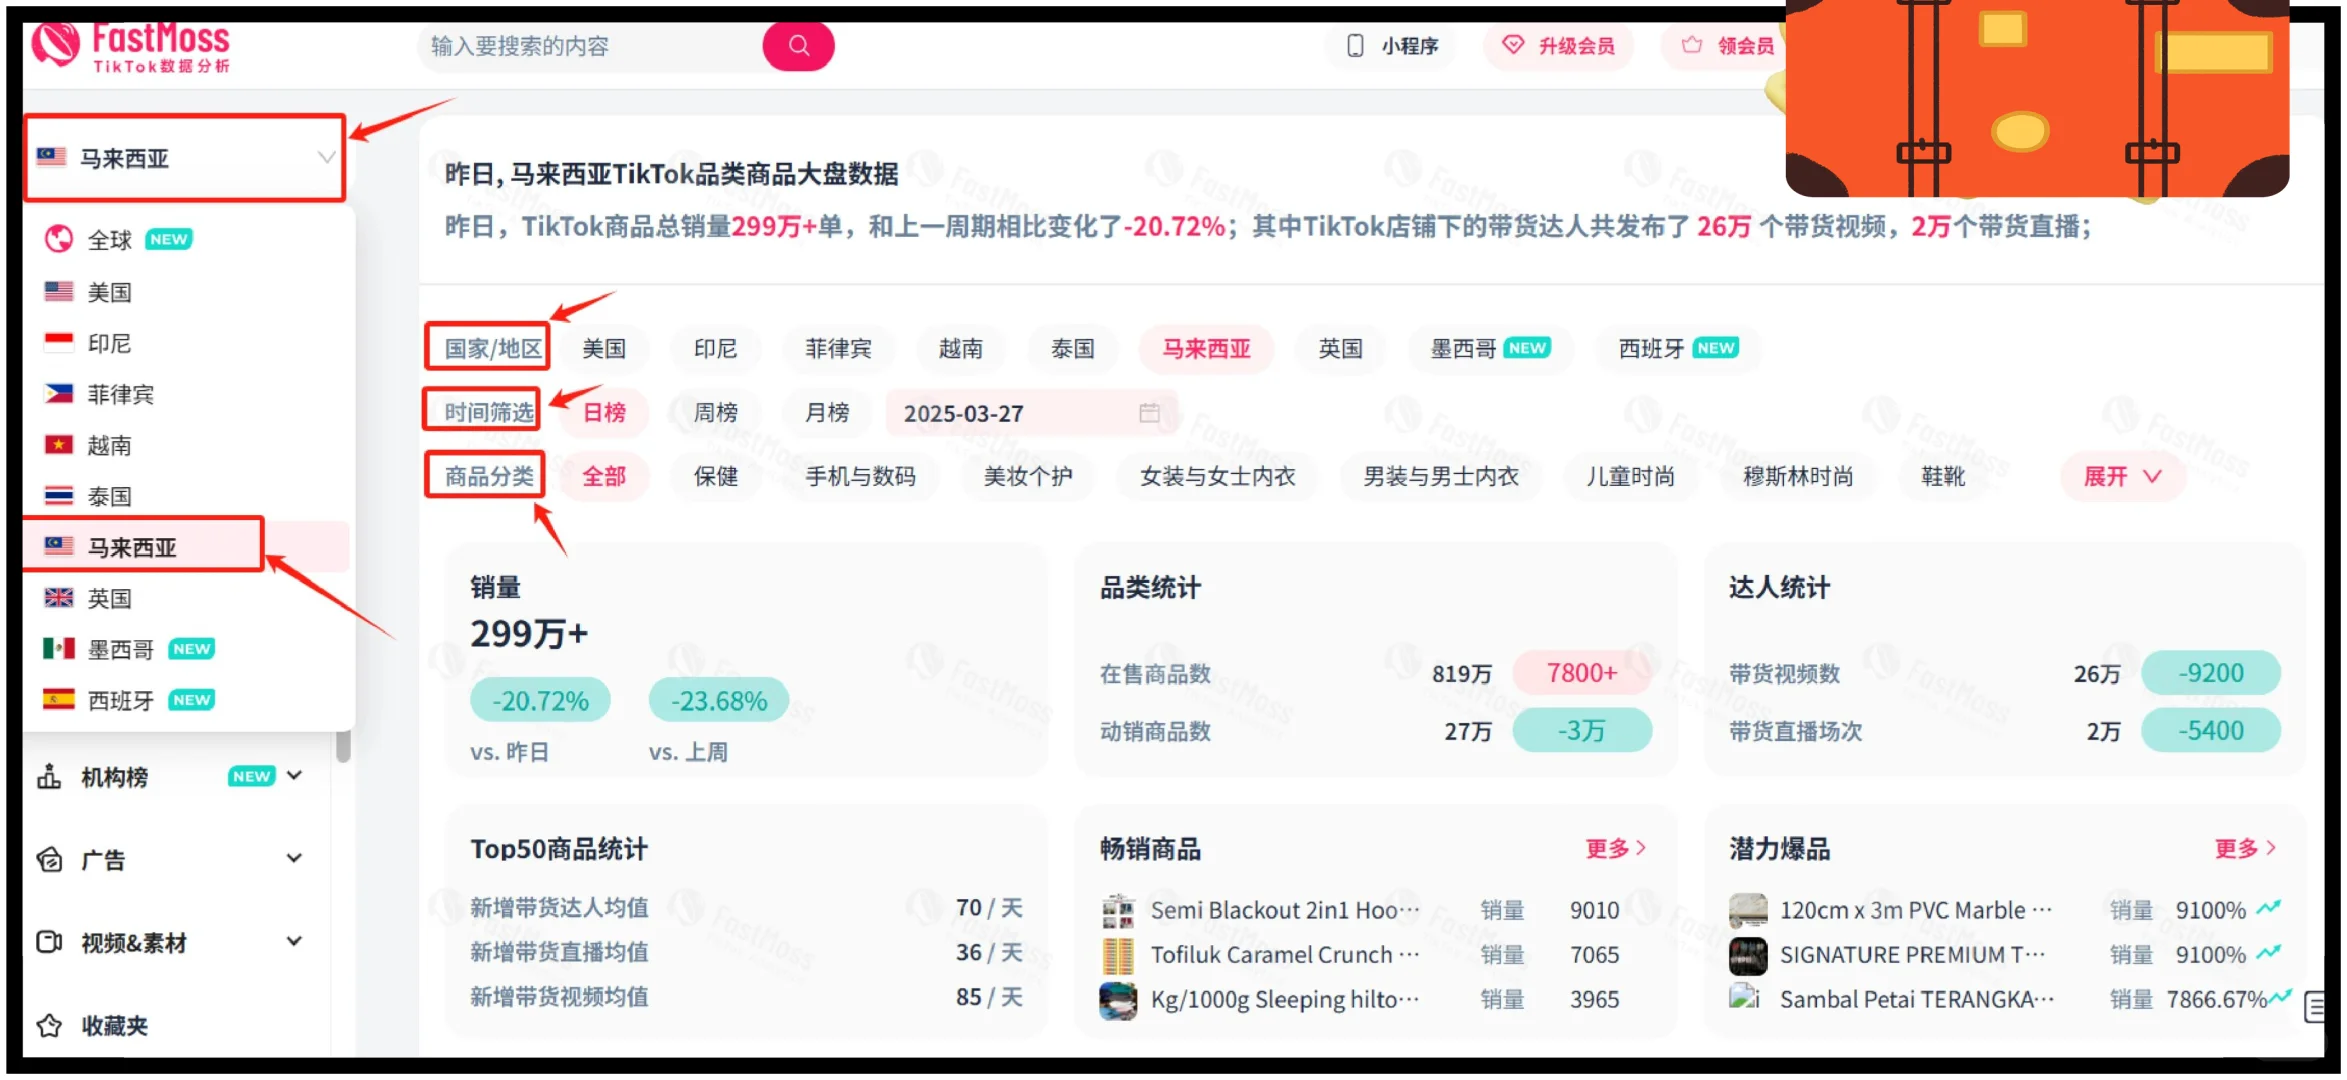Choose 西班牙 in the country filter row
The width and height of the screenshot is (2347, 1080).
point(1678,348)
